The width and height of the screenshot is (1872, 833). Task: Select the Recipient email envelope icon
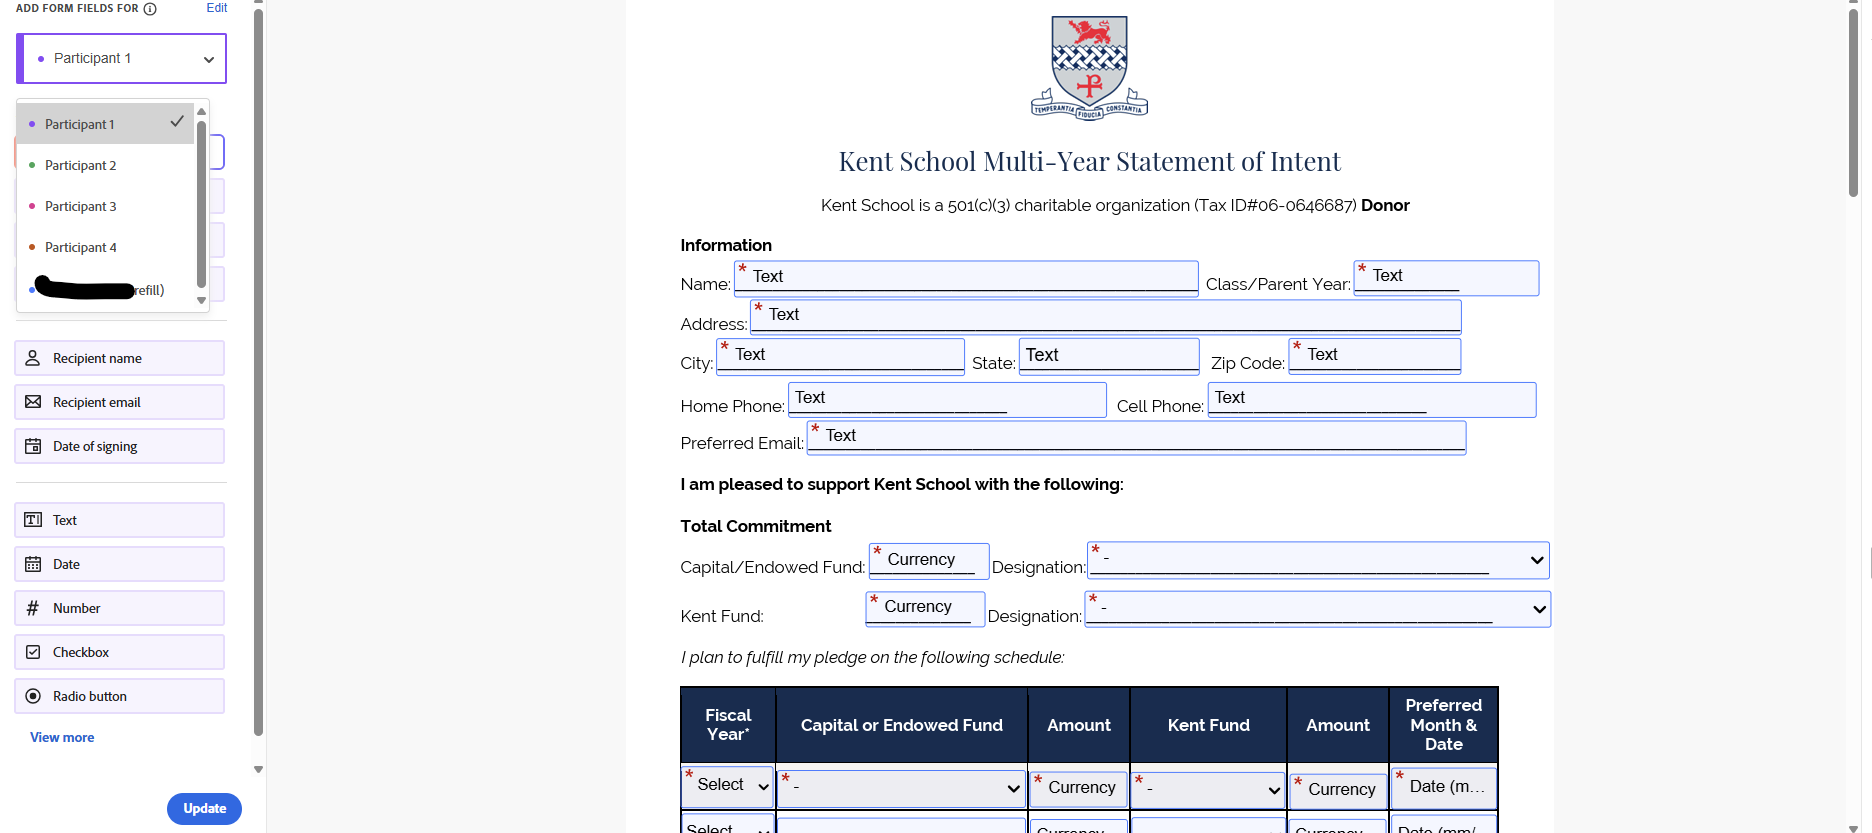click(33, 402)
